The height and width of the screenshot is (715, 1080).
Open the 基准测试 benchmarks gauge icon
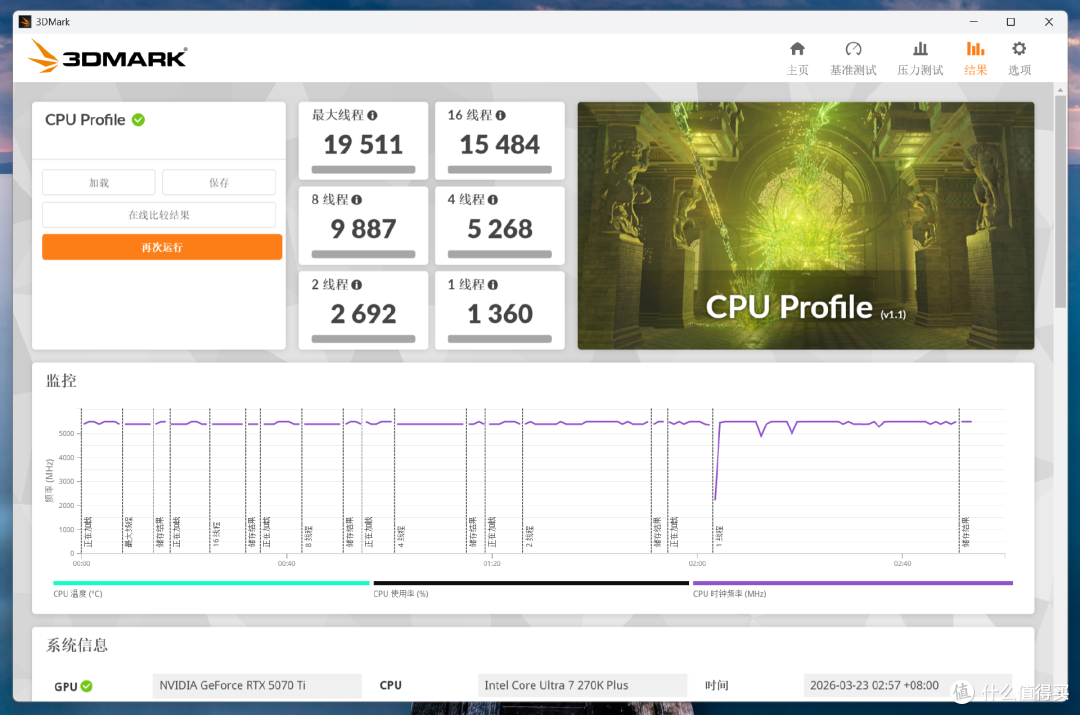coord(853,49)
